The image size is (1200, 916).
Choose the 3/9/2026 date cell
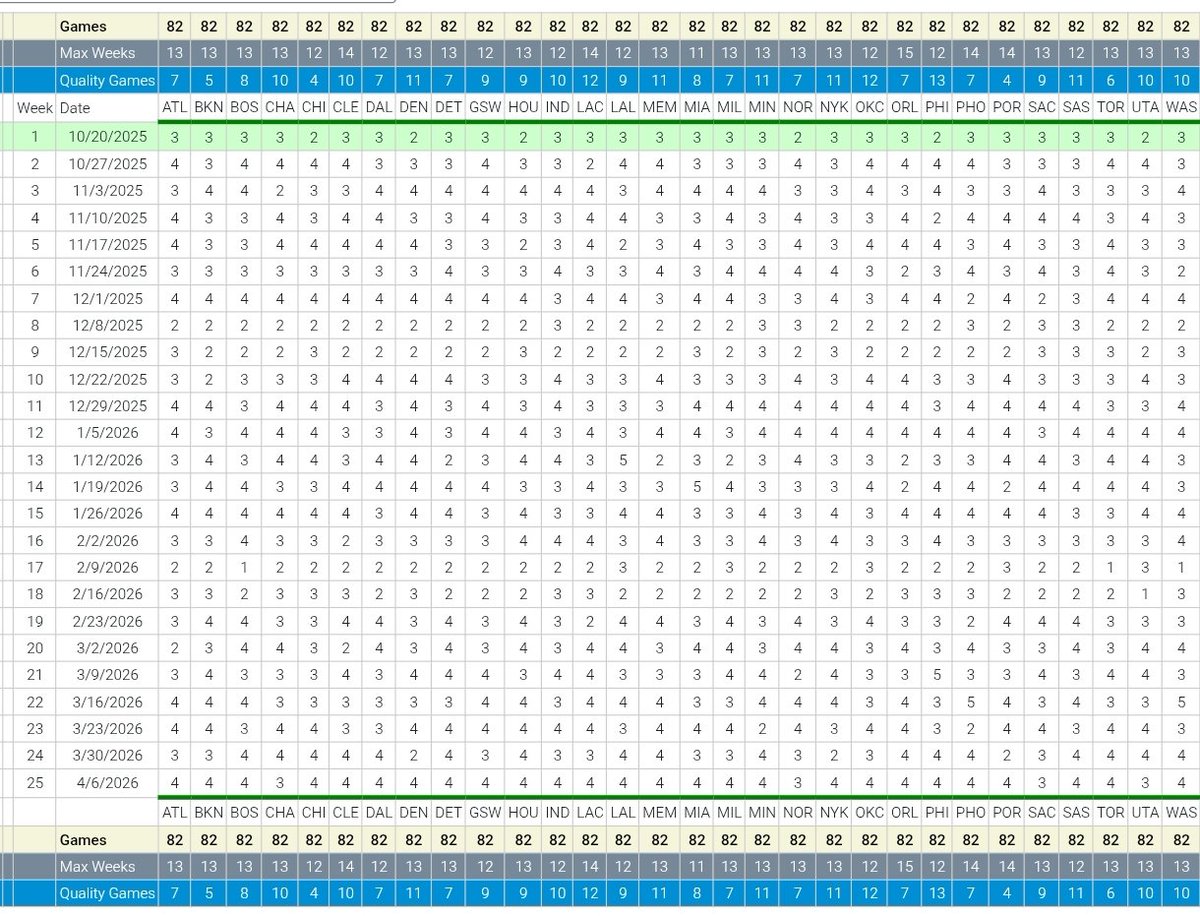(x=107, y=675)
